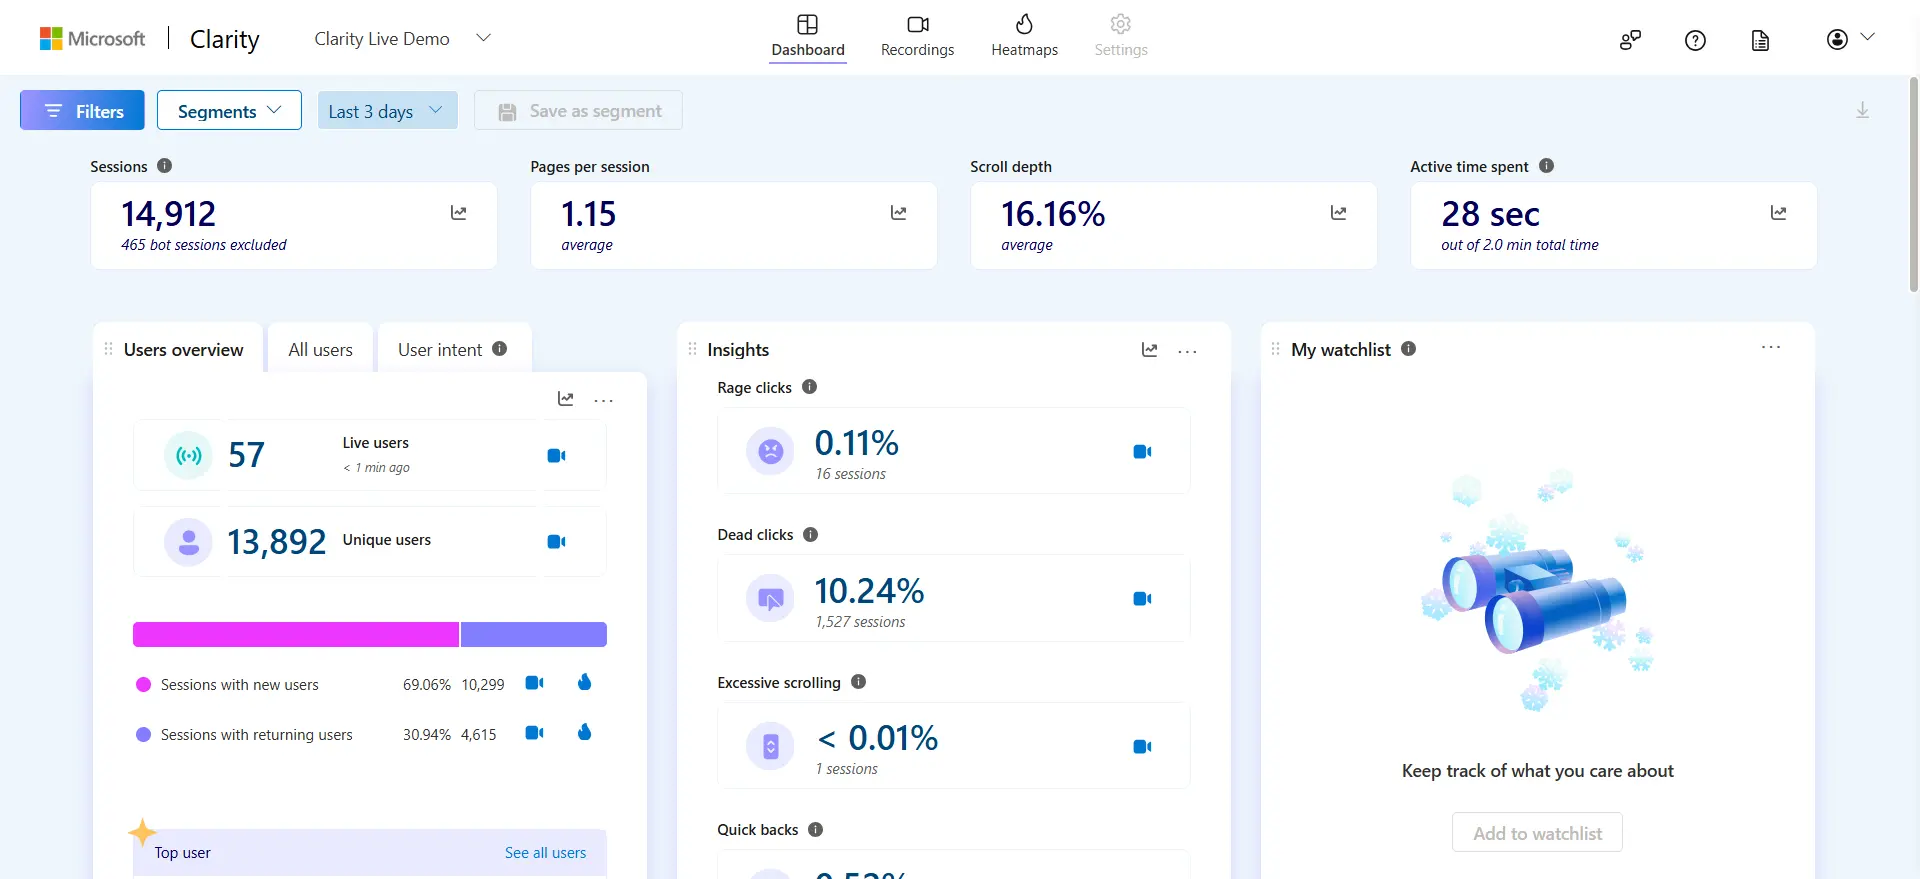
Task: View heatmap for Sessions with new users
Action: 585,682
